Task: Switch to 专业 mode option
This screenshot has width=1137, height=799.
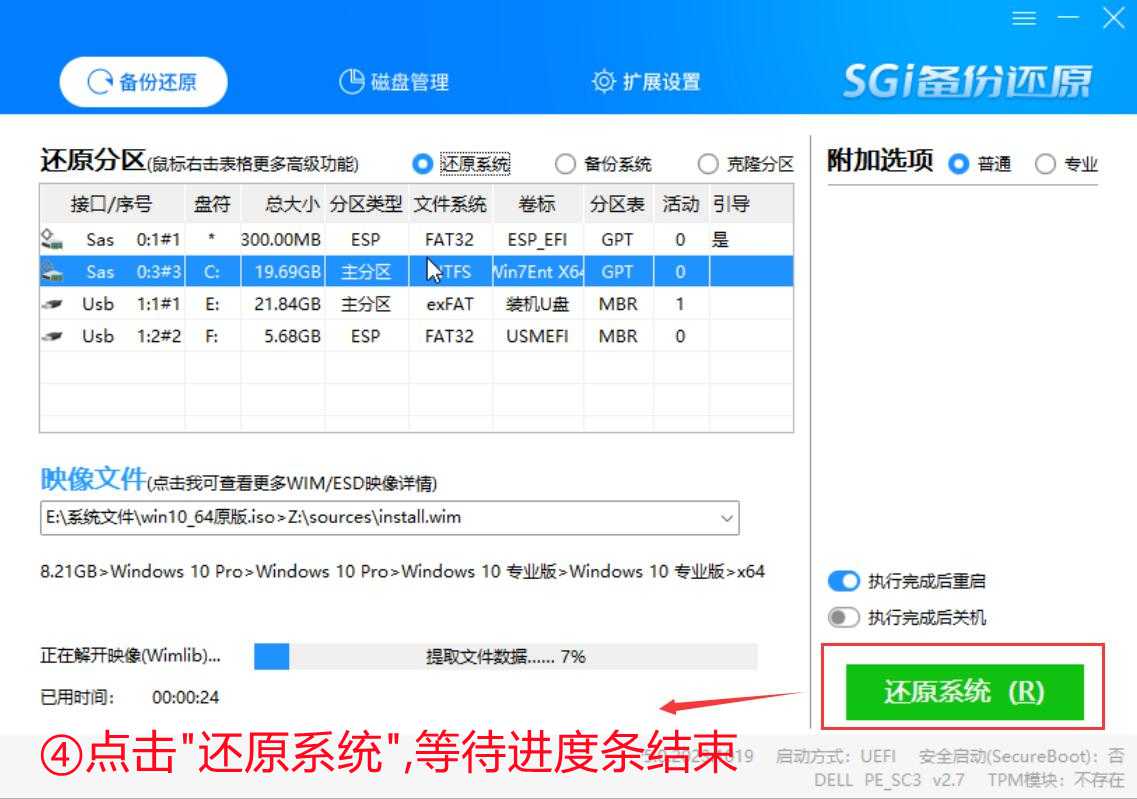Action: tap(1046, 164)
